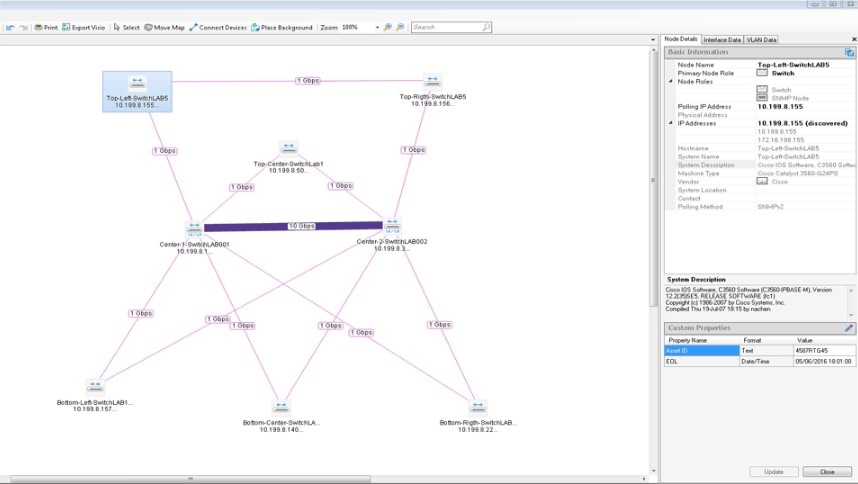Click the Basic Information copy icon
This screenshot has width=858, height=484.
coord(849,53)
